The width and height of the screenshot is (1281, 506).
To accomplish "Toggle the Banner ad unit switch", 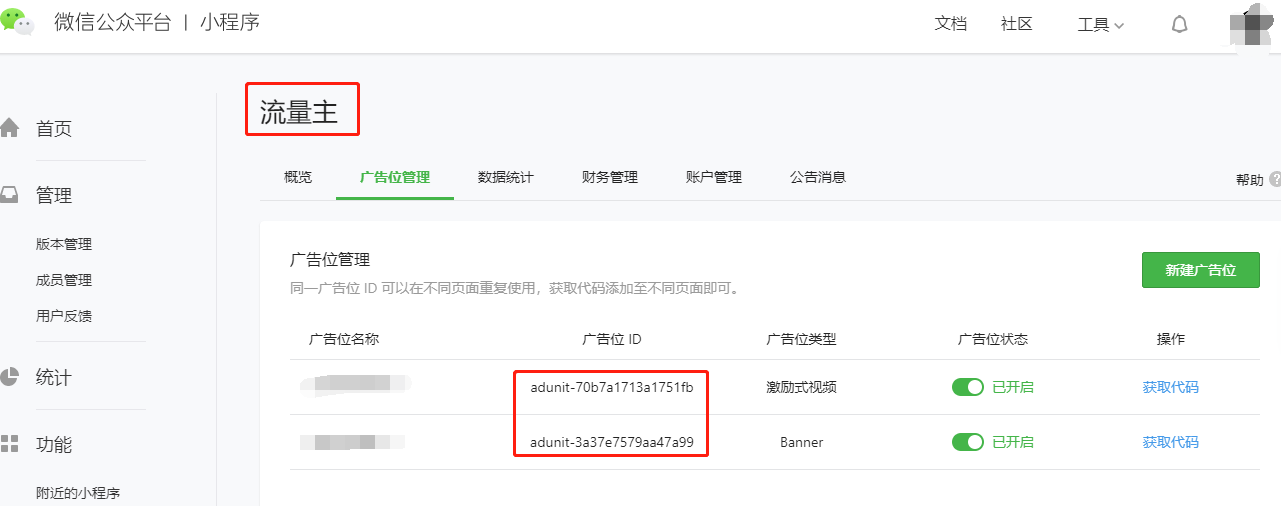I will tap(968, 442).
